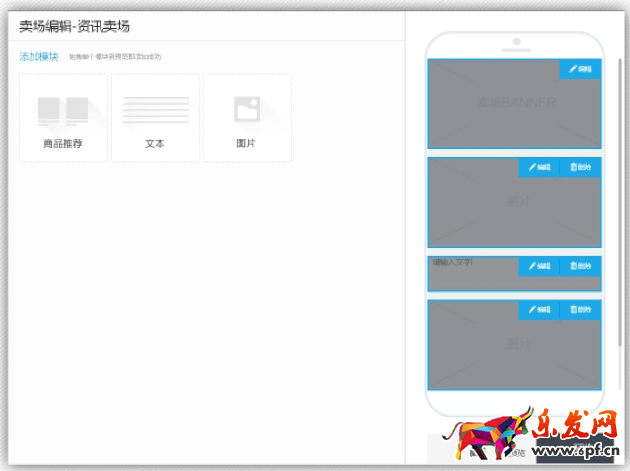Select the 图片 image module icon
The width and height of the screenshot is (630, 471).
[x=246, y=108]
